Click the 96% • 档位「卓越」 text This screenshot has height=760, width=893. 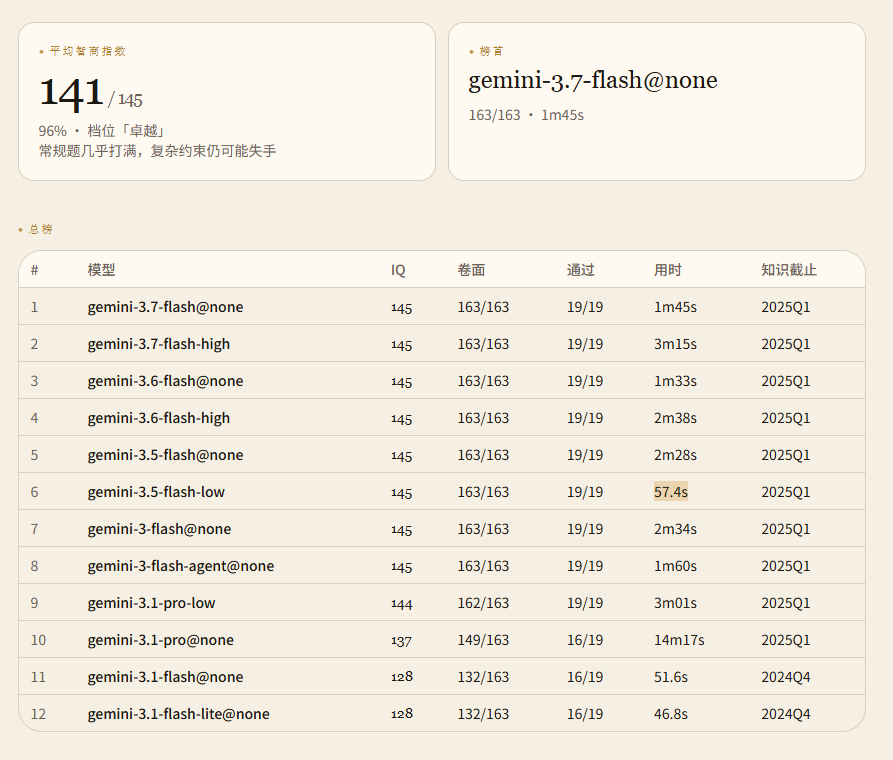pos(102,131)
